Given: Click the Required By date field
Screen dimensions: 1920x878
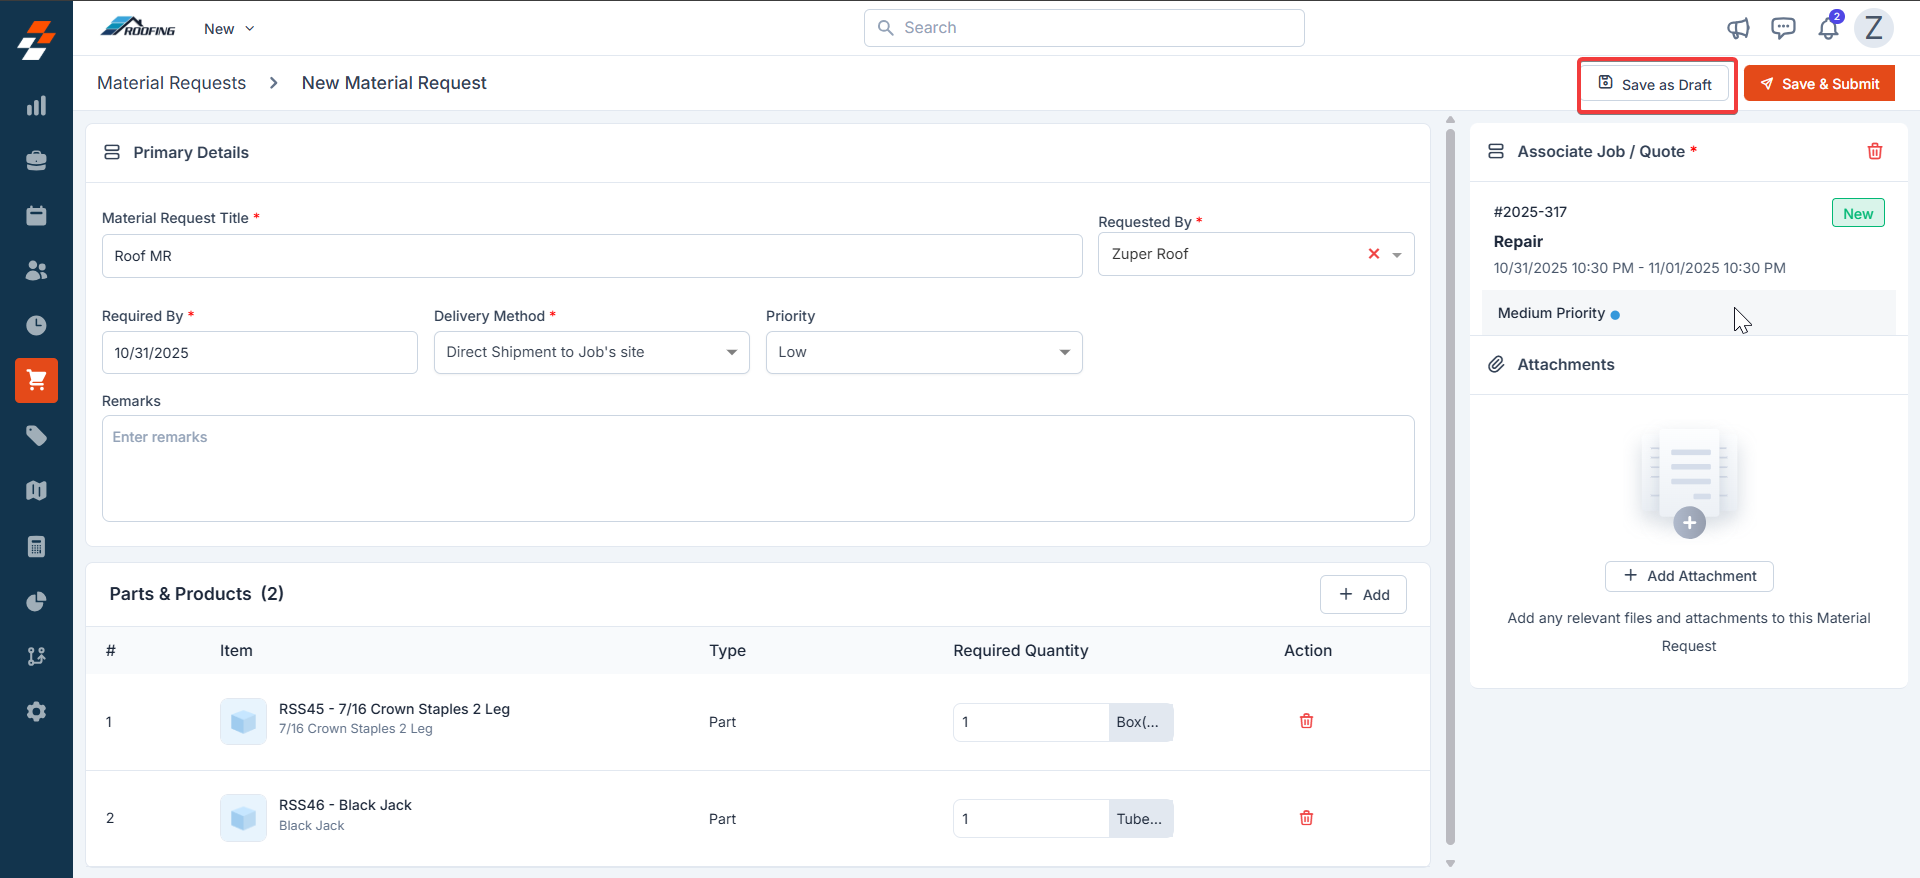Looking at the screenshot, I should 260,353.
